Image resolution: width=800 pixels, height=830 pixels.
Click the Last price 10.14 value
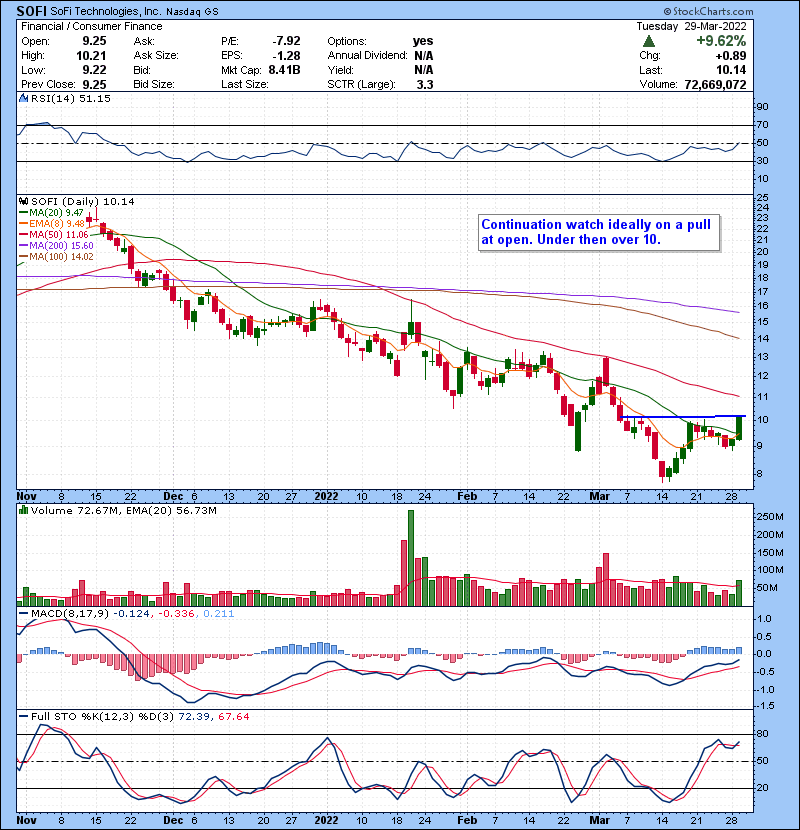click(731, 70)
